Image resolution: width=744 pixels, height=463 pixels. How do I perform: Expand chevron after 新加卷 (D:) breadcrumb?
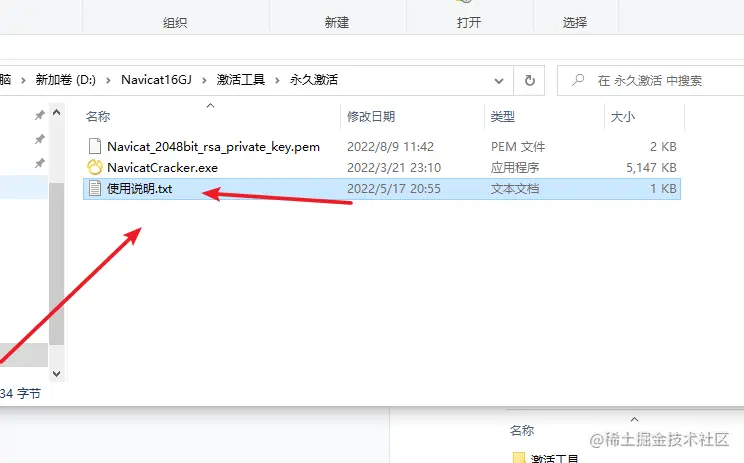tap(109, 81)
